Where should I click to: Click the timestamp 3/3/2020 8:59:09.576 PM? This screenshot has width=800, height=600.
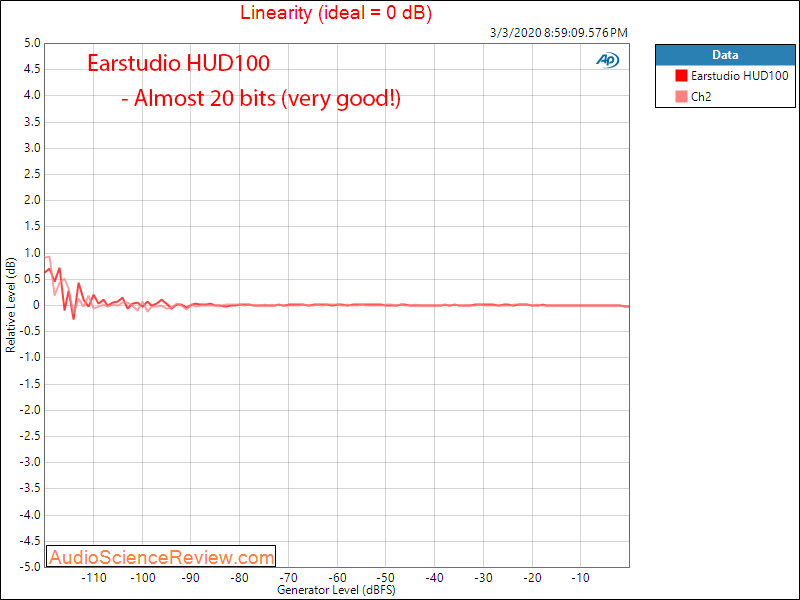point(559,33)
